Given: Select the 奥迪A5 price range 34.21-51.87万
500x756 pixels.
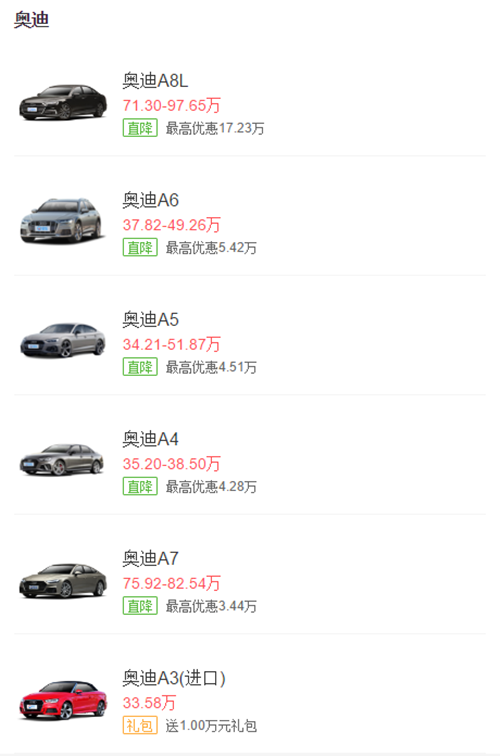Looking at the screenshot, I should [171, 344].
